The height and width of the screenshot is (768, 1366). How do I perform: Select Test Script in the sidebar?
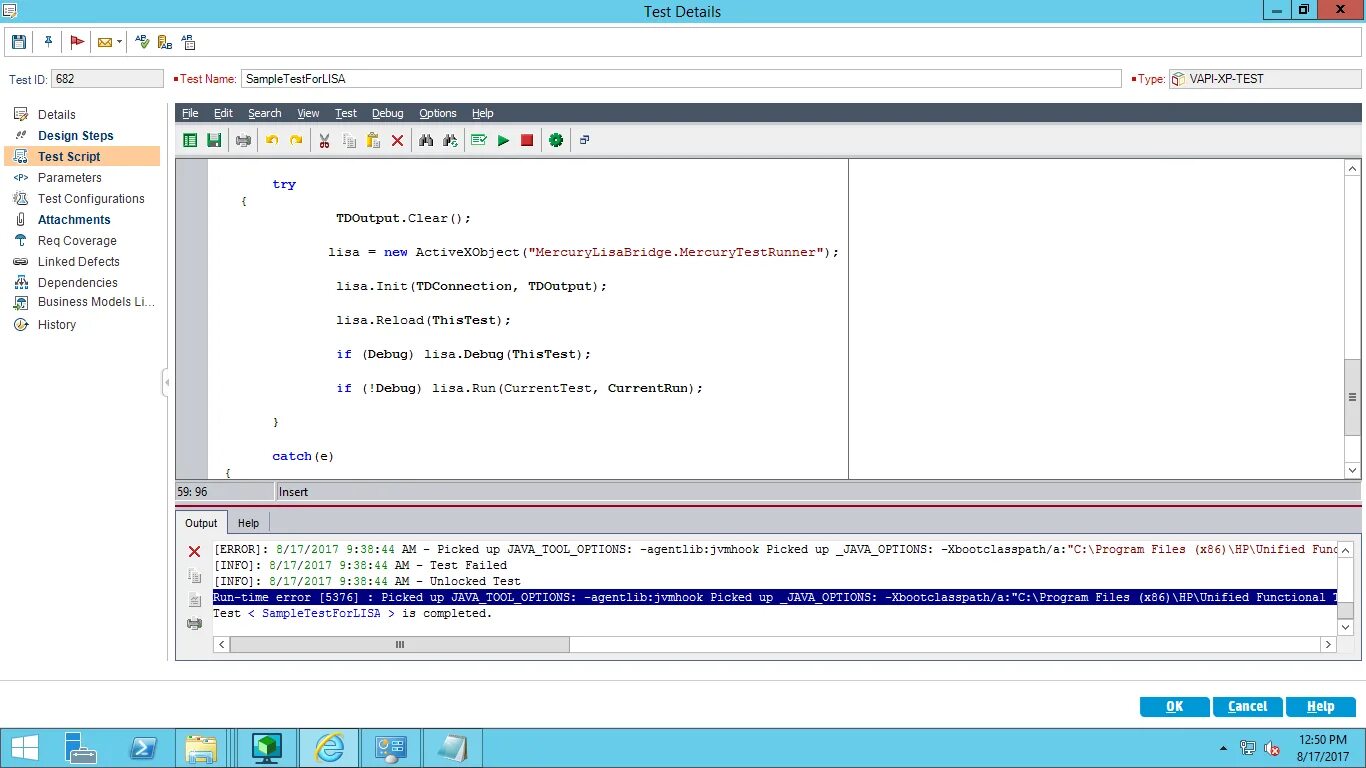[x=82, y=156]
